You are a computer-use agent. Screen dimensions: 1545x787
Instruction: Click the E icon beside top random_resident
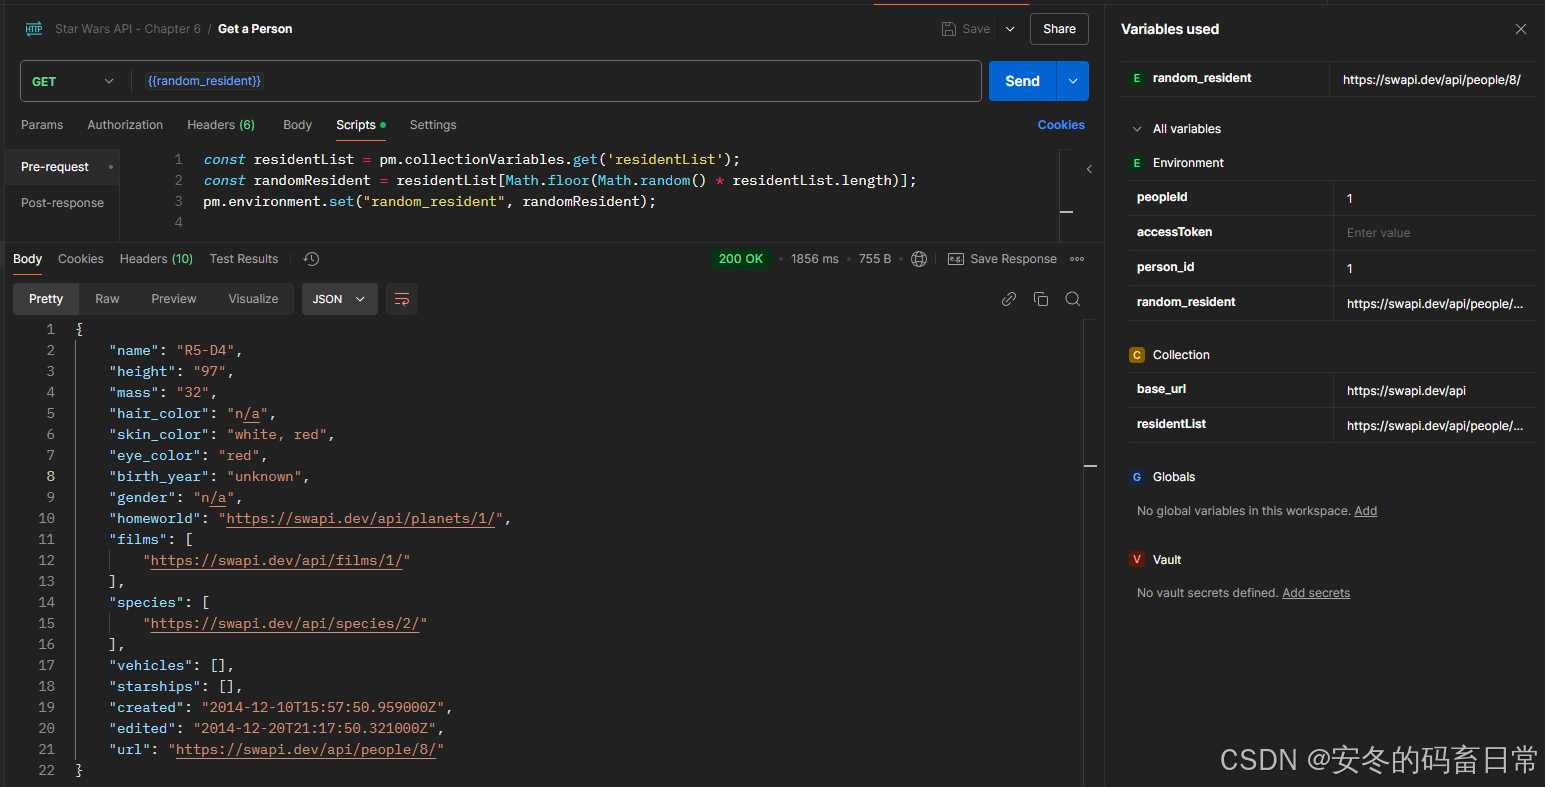coord(1137,78)
